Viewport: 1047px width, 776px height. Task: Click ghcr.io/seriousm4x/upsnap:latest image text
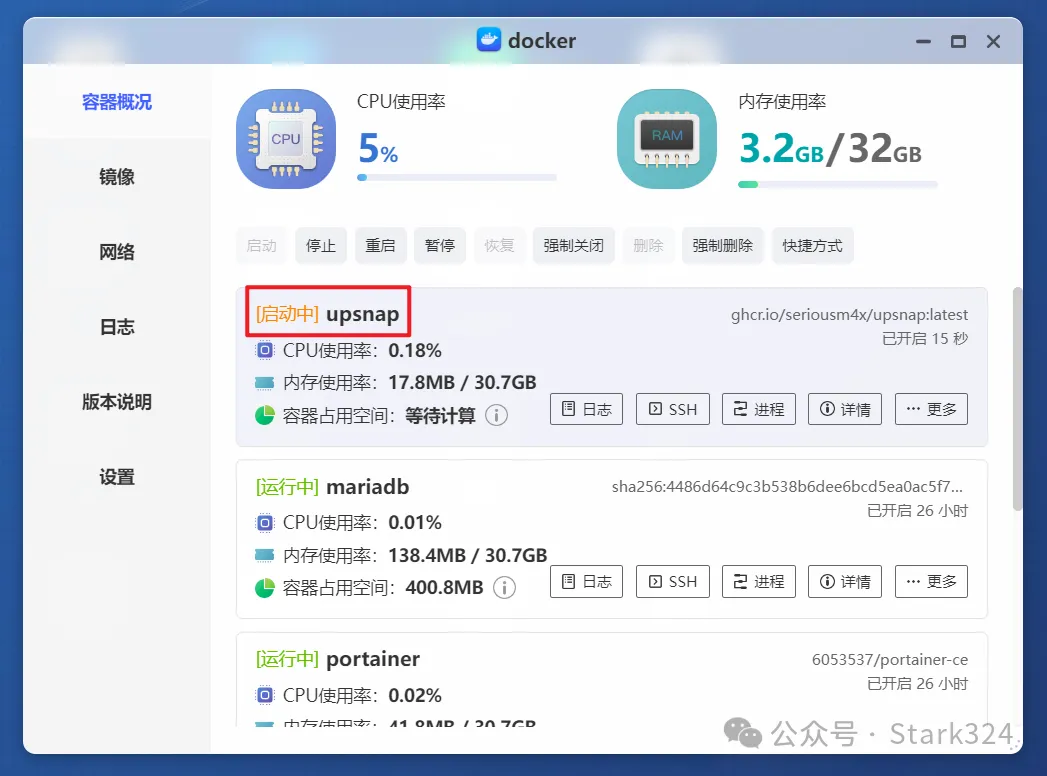tap(849, 315)
